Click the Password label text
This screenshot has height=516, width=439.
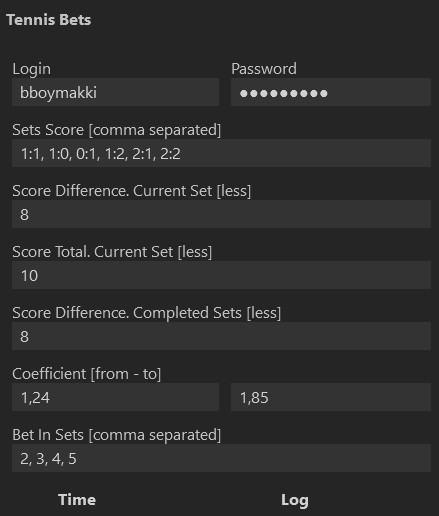click(x=264, y=69)
